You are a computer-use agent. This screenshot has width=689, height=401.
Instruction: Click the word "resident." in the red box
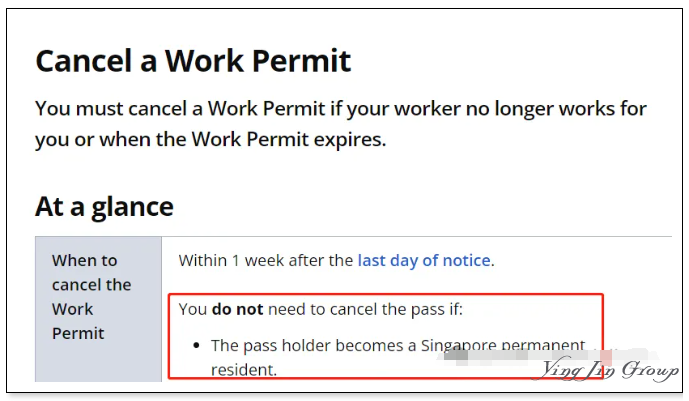coord(244,370)
